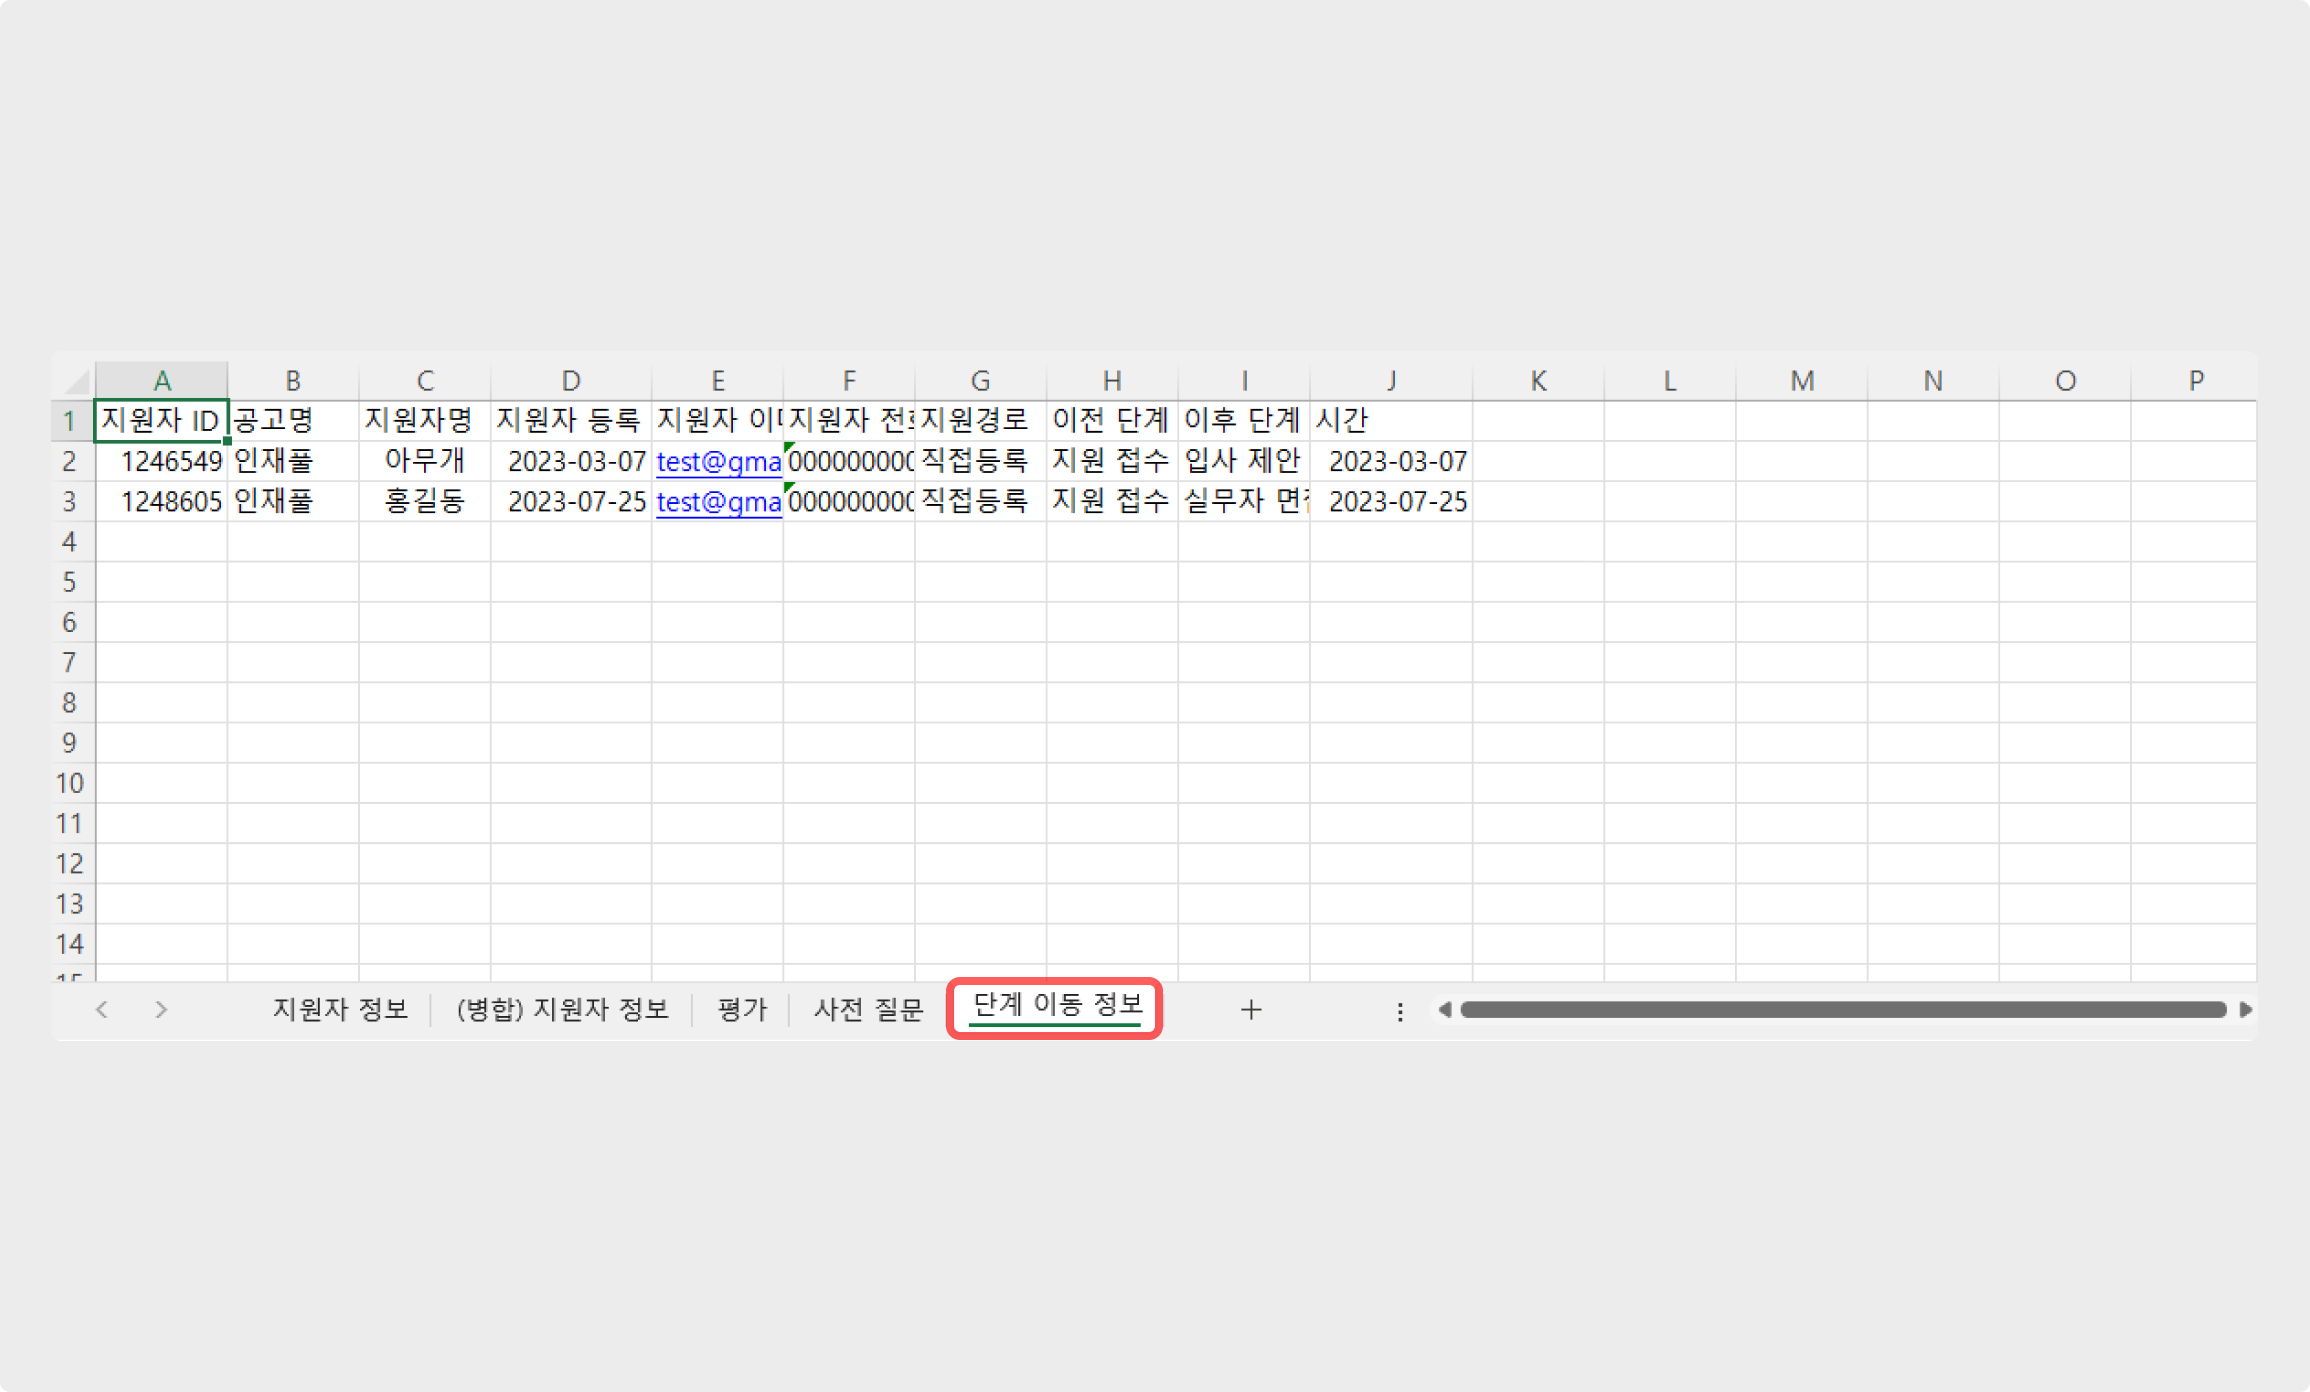Open the 사전 질문 sheet tab

(x=868, y=1010)
